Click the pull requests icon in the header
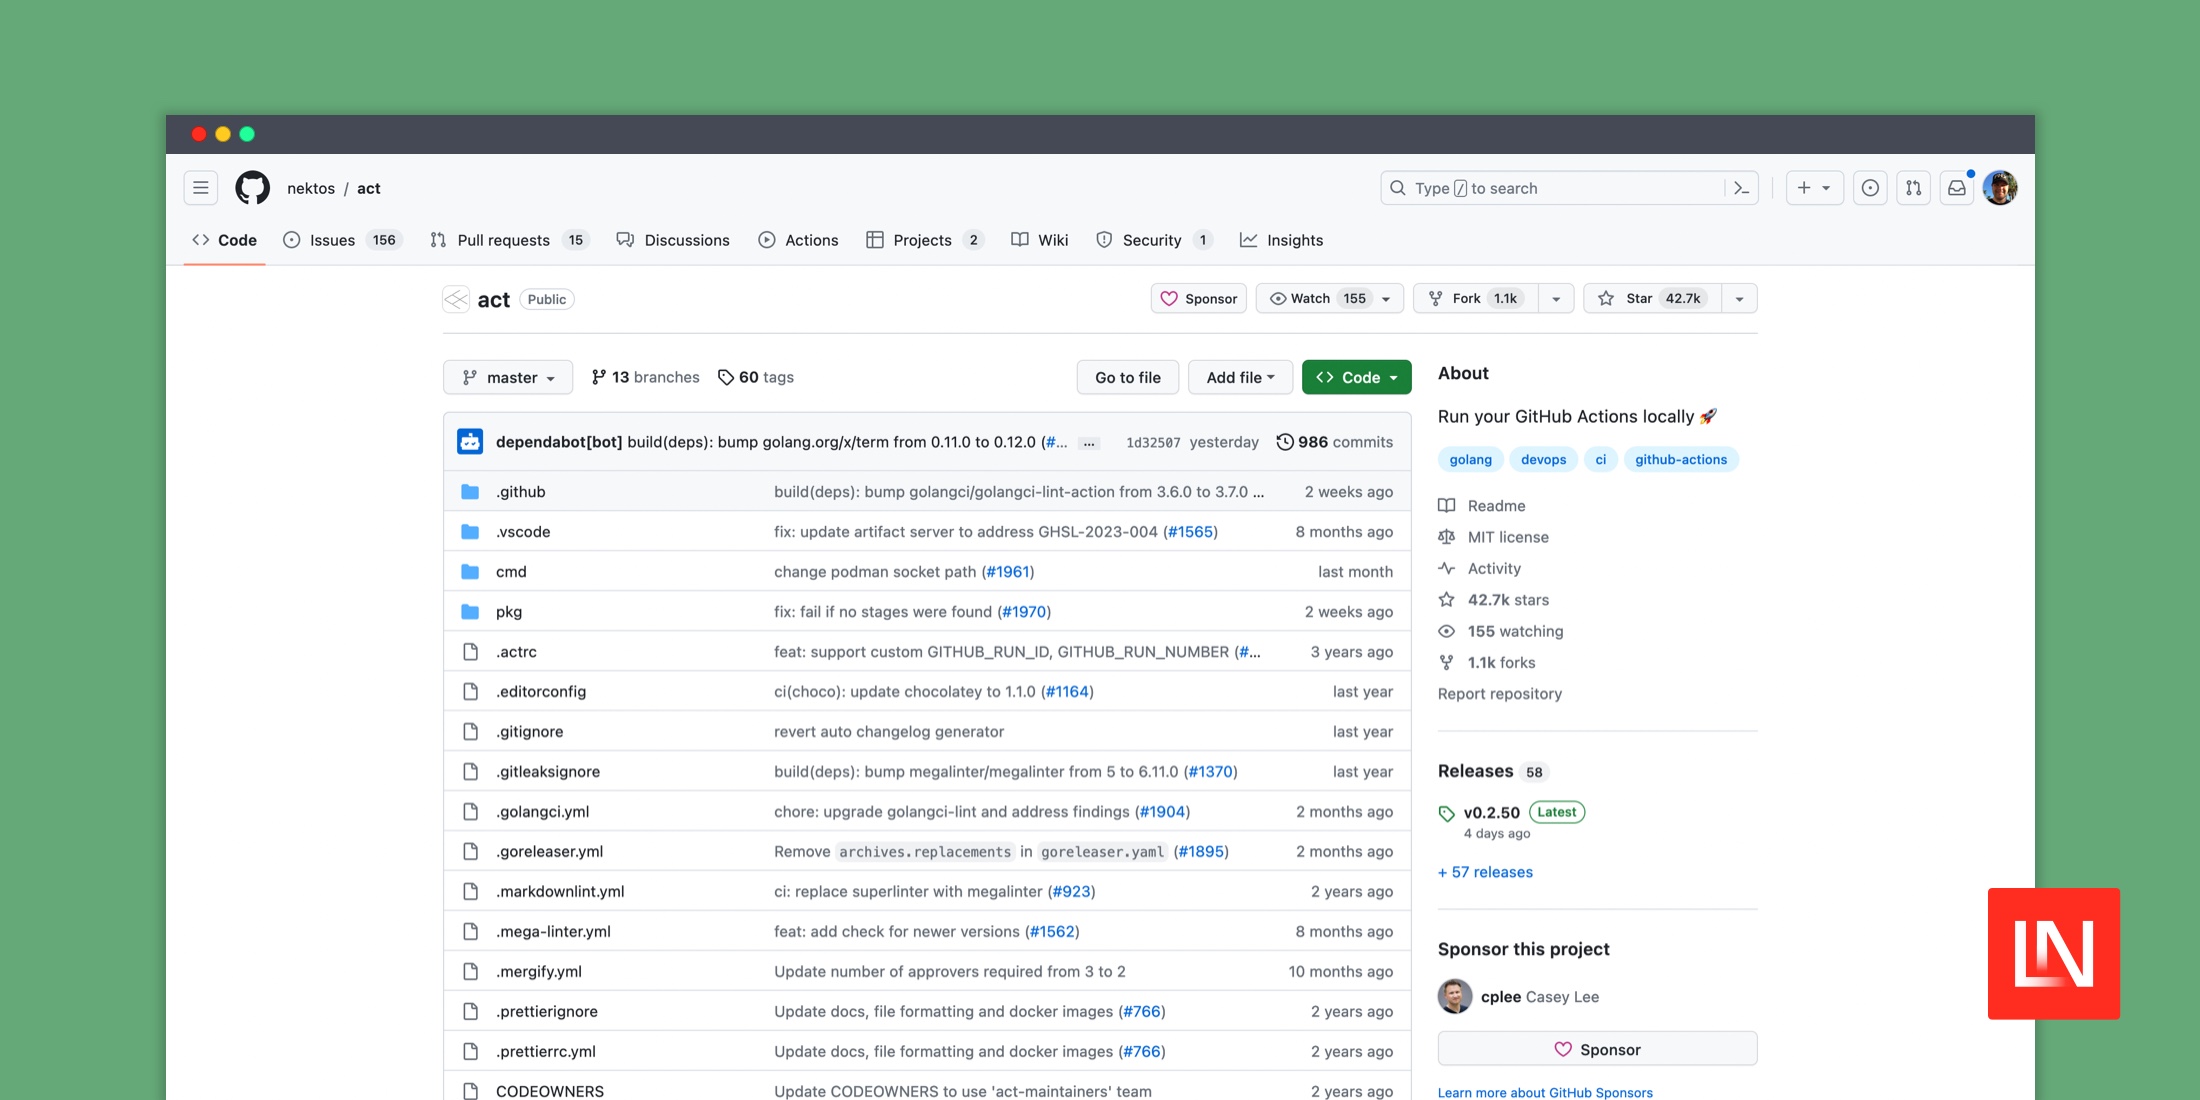2200x1100 pixels. tap(1913, 188)
